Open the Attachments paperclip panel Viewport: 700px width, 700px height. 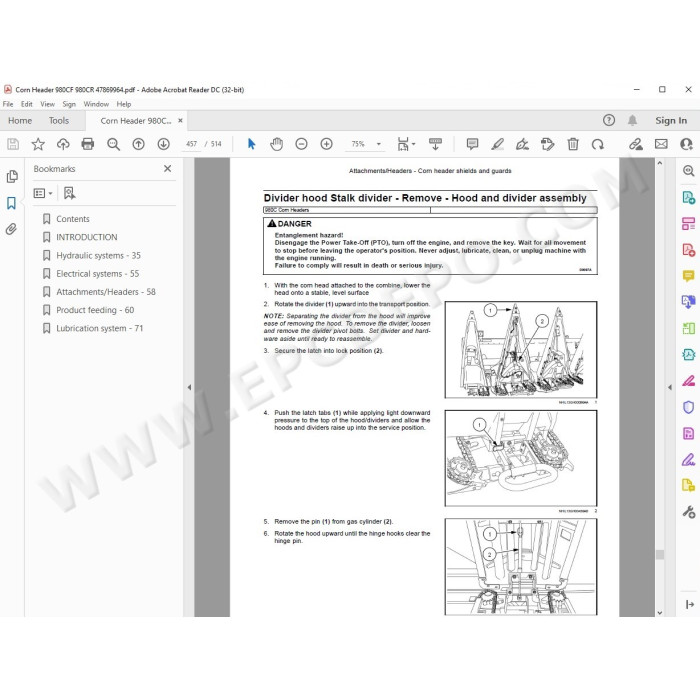[12, 229]
